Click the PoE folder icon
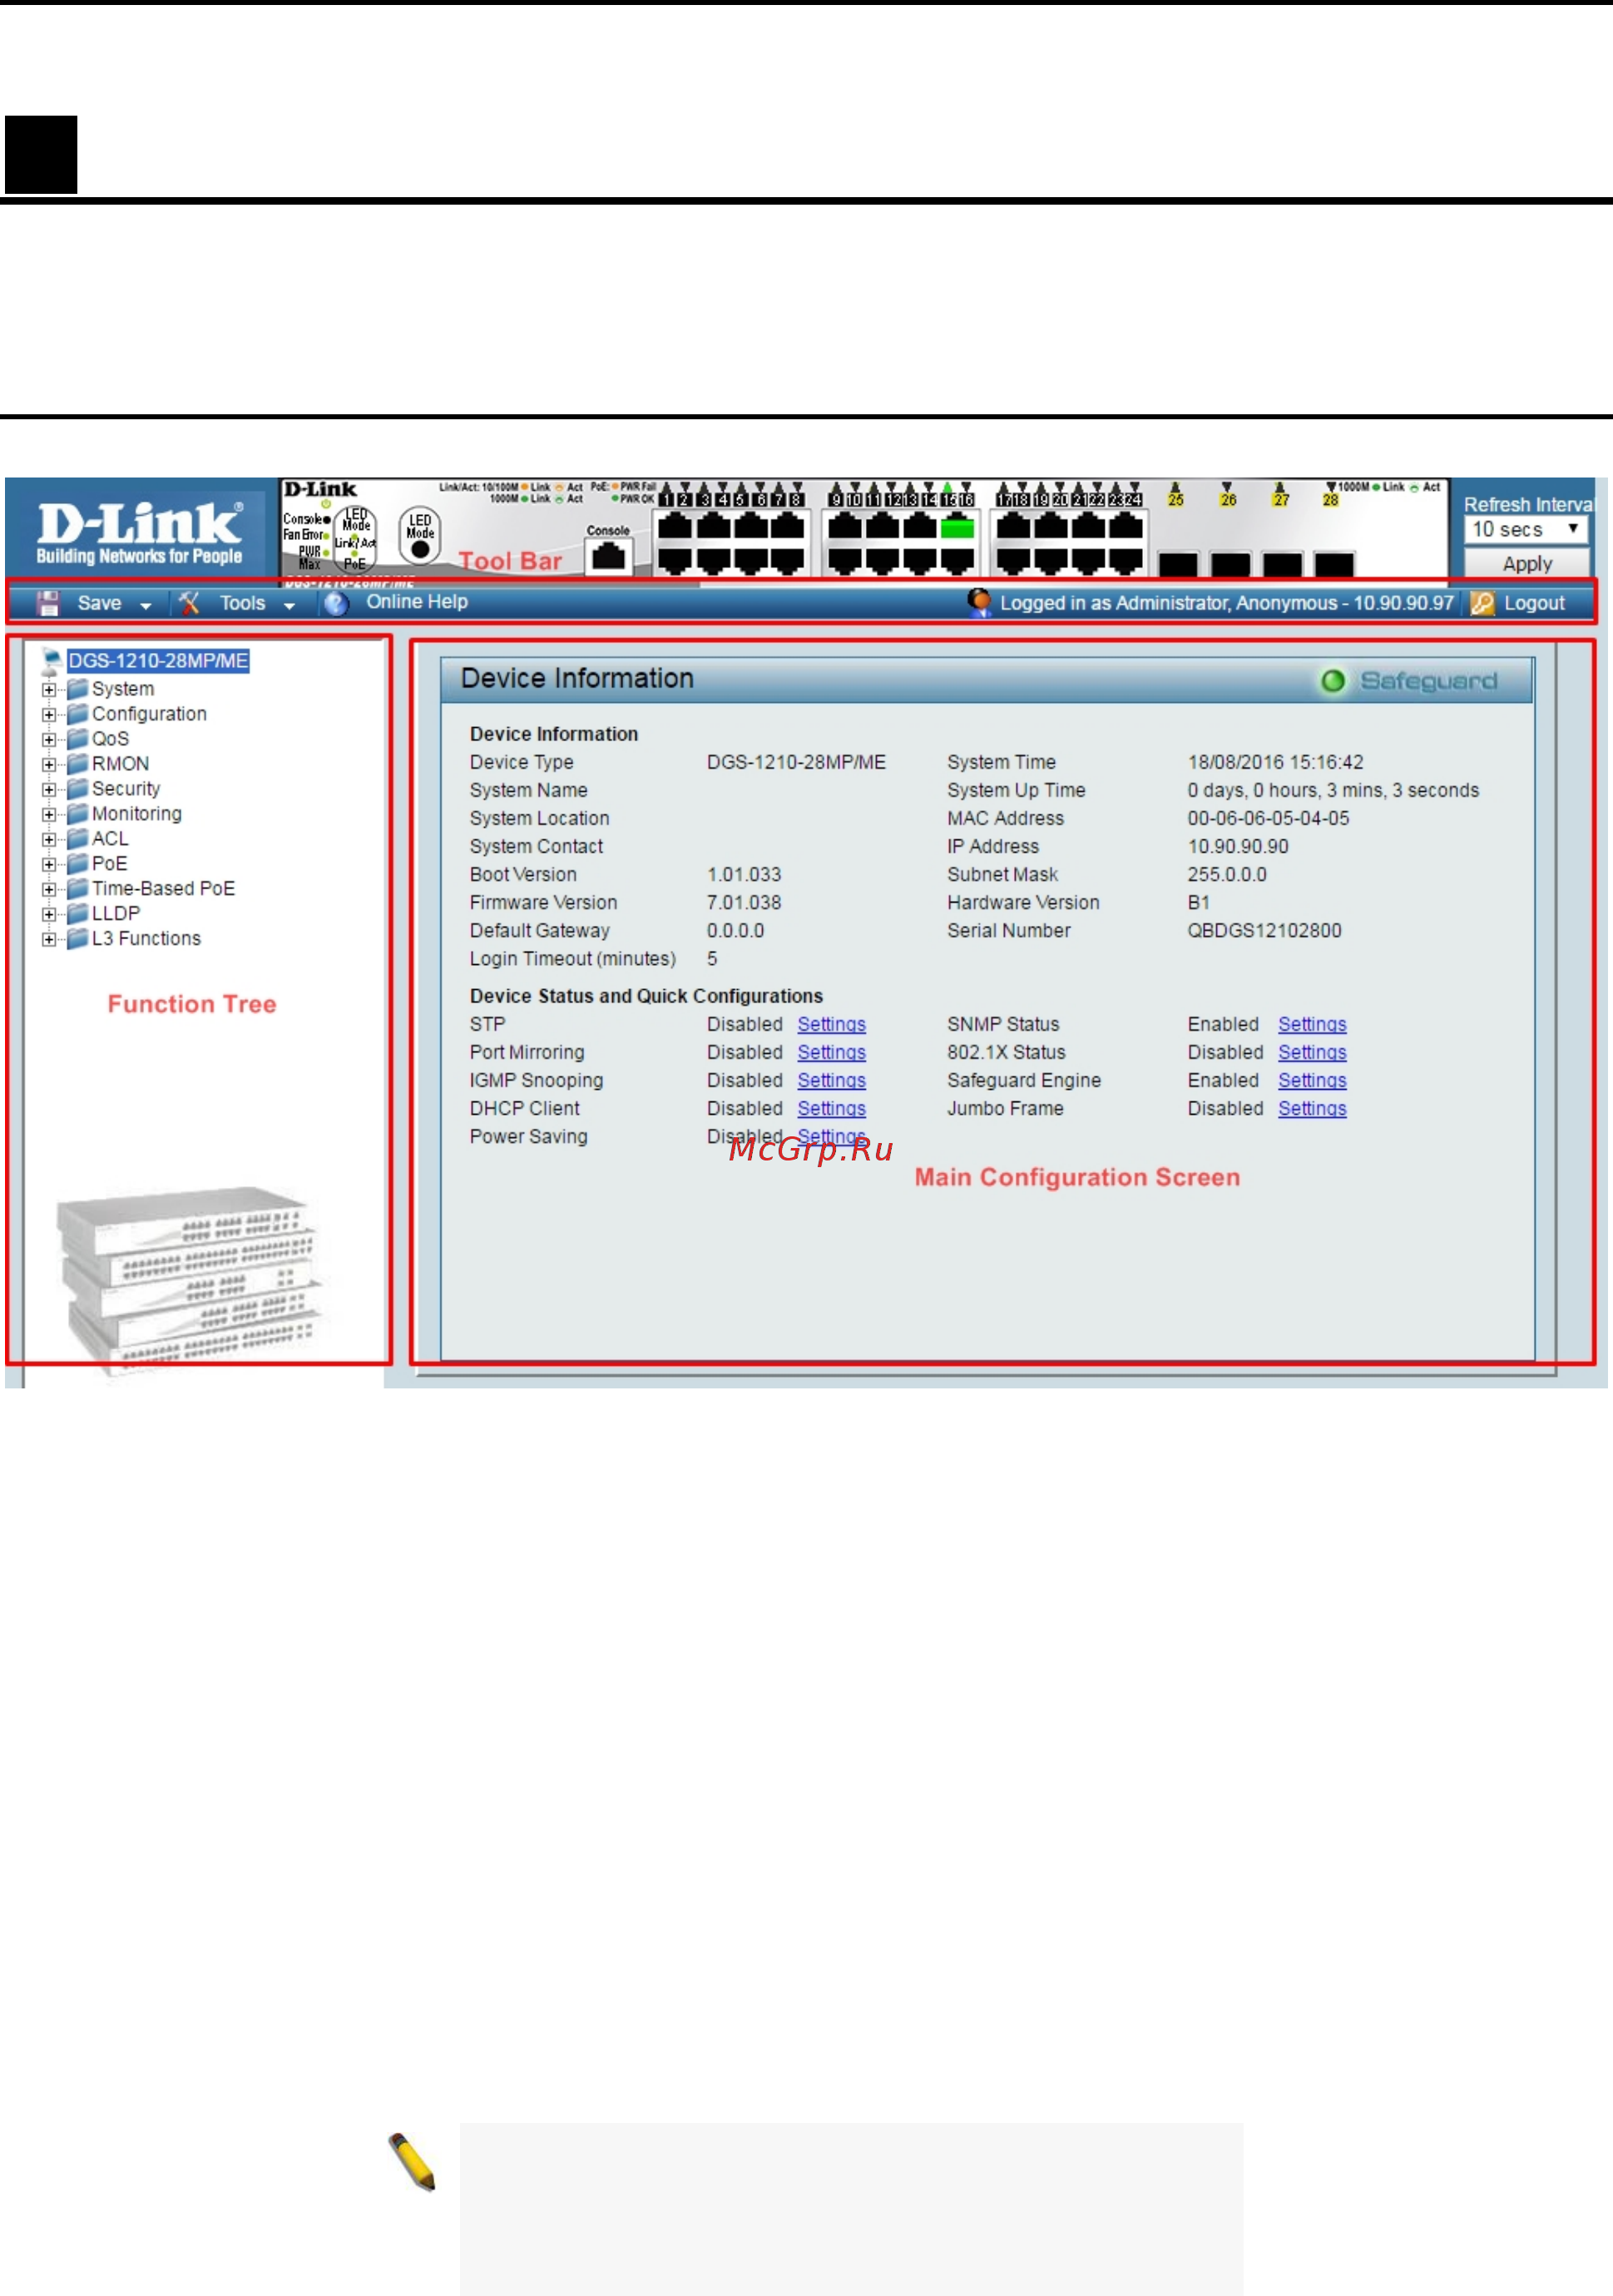This screenshot has height=2296, width=1613. [x=77, y=864]
